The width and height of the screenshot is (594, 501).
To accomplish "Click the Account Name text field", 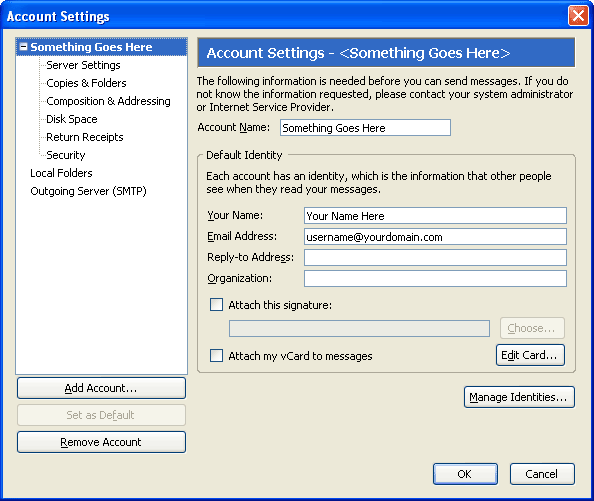I will click(x=365, y=128).
